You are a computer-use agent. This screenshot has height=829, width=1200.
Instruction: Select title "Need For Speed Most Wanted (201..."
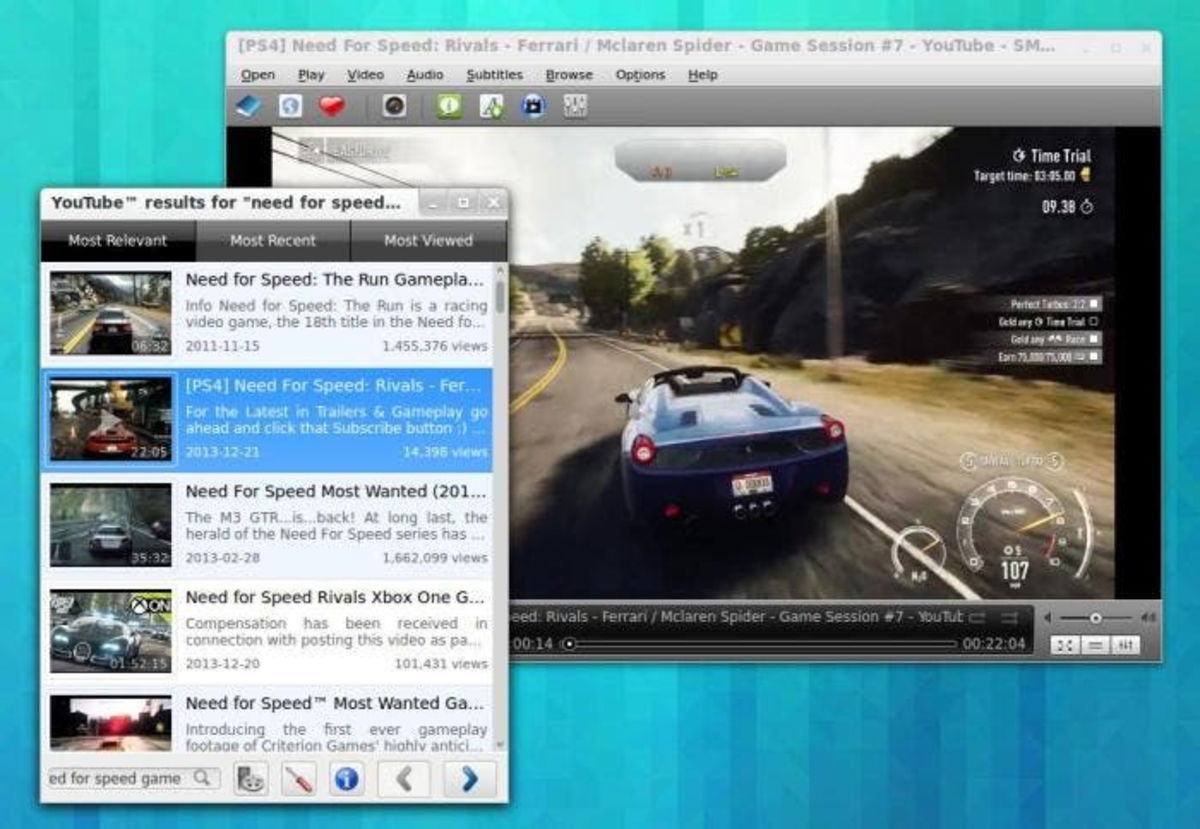[x=336, y=492]
